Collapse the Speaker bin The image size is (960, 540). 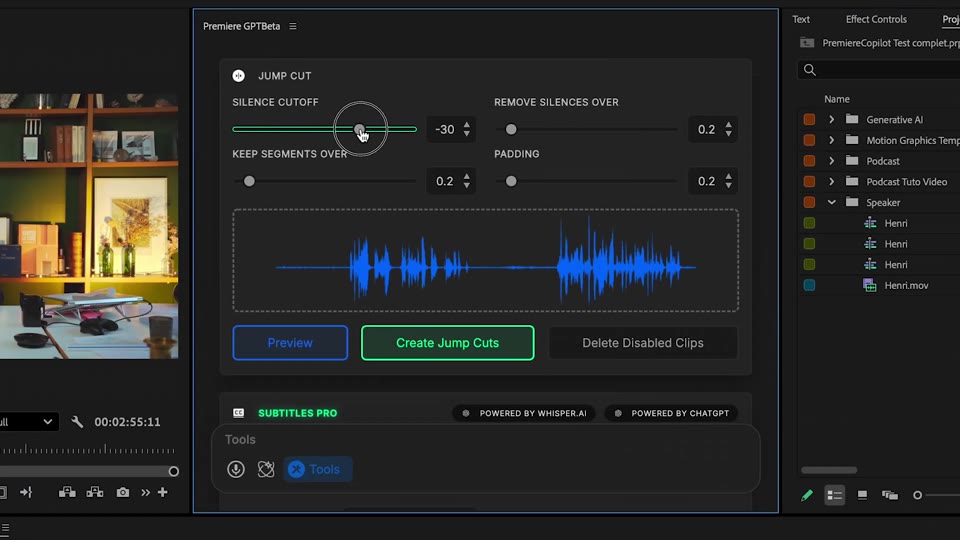click(x=831, y=203)
